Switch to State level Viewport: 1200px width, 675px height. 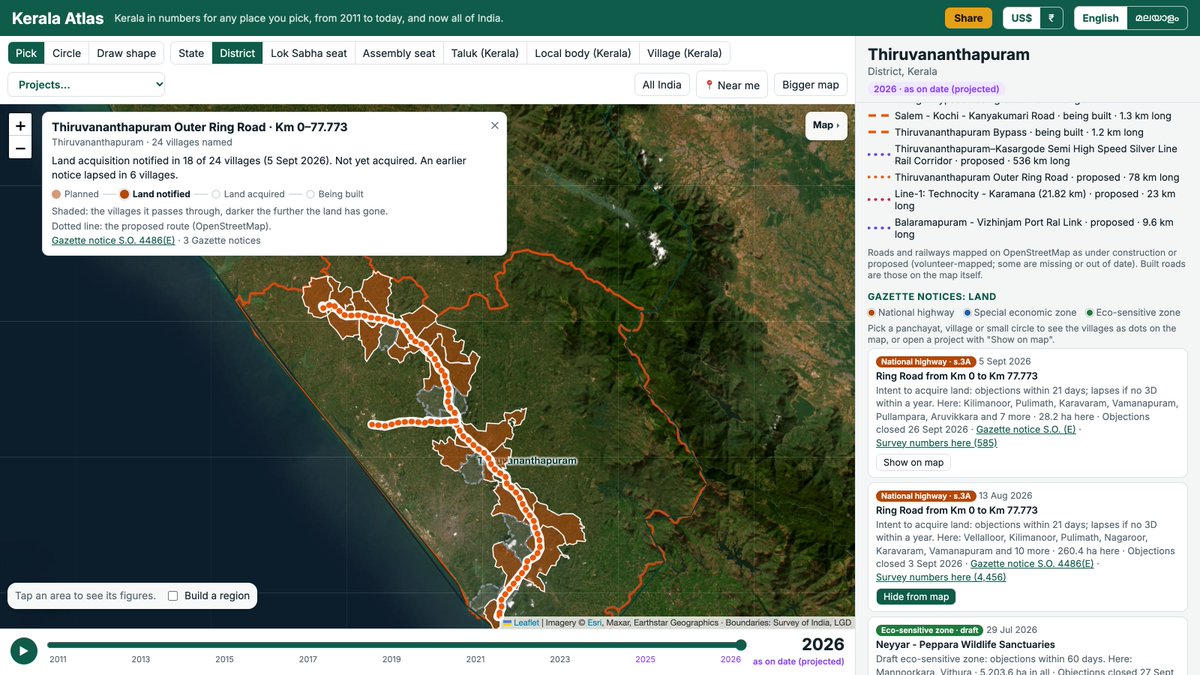pos(191,53)
